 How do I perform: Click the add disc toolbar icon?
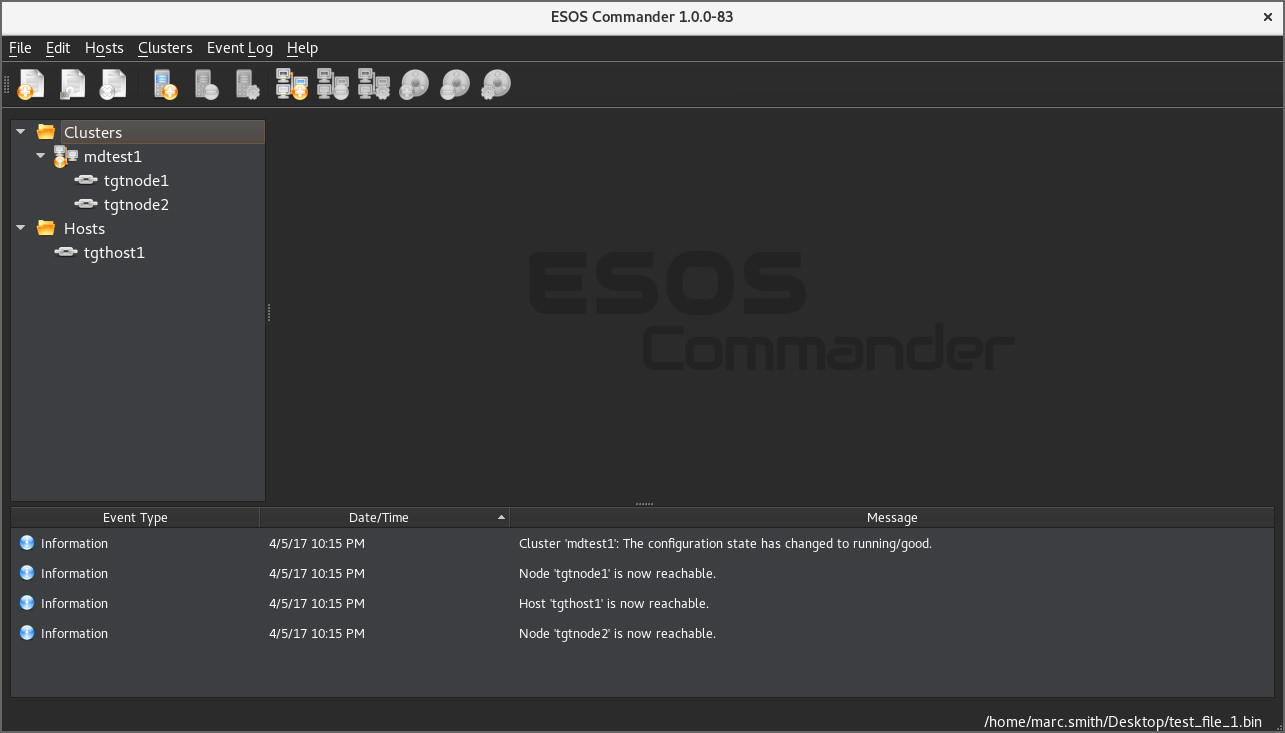pyautogui.click(x=414, y=85)
